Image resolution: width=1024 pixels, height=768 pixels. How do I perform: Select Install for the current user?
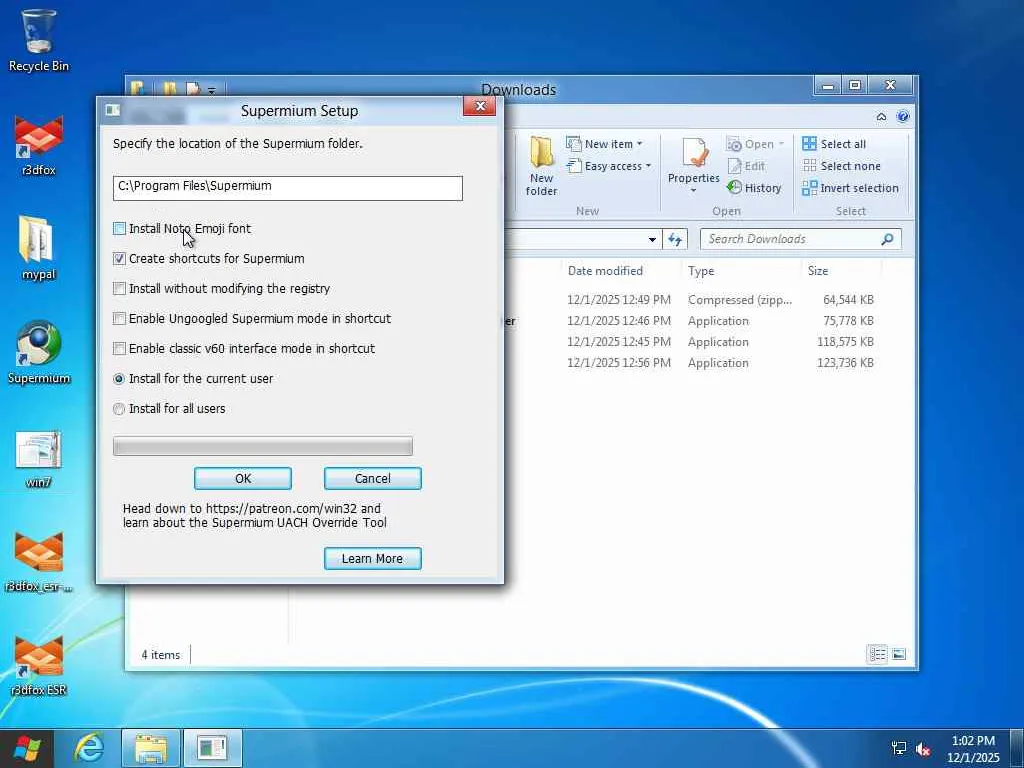(119, 379)
